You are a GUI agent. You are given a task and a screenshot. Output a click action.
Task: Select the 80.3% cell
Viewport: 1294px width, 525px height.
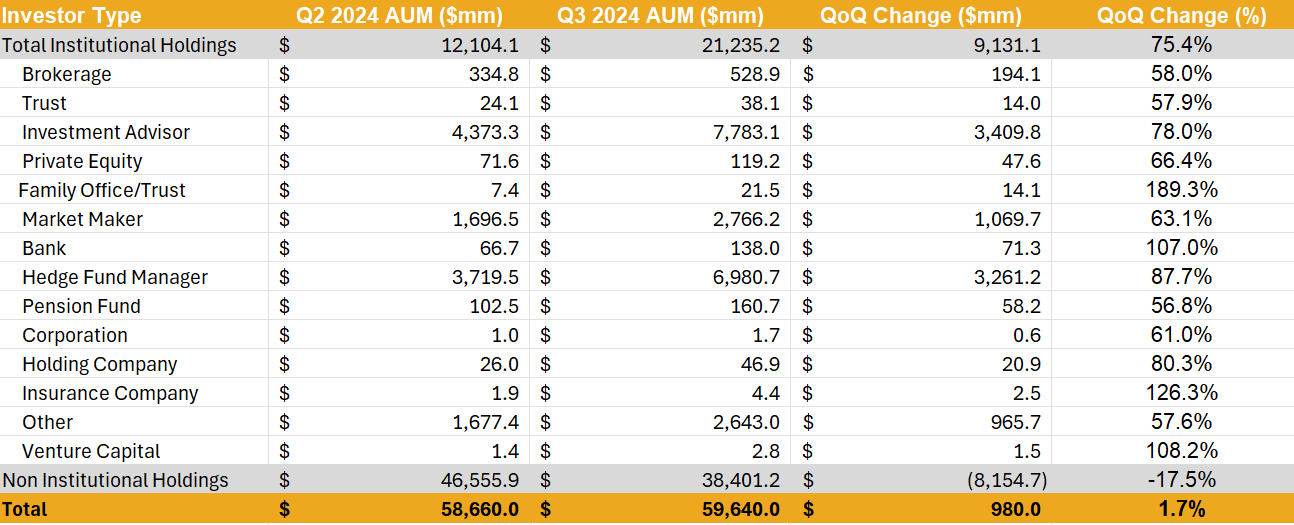pyautogui.click(x=1181, y=364)
